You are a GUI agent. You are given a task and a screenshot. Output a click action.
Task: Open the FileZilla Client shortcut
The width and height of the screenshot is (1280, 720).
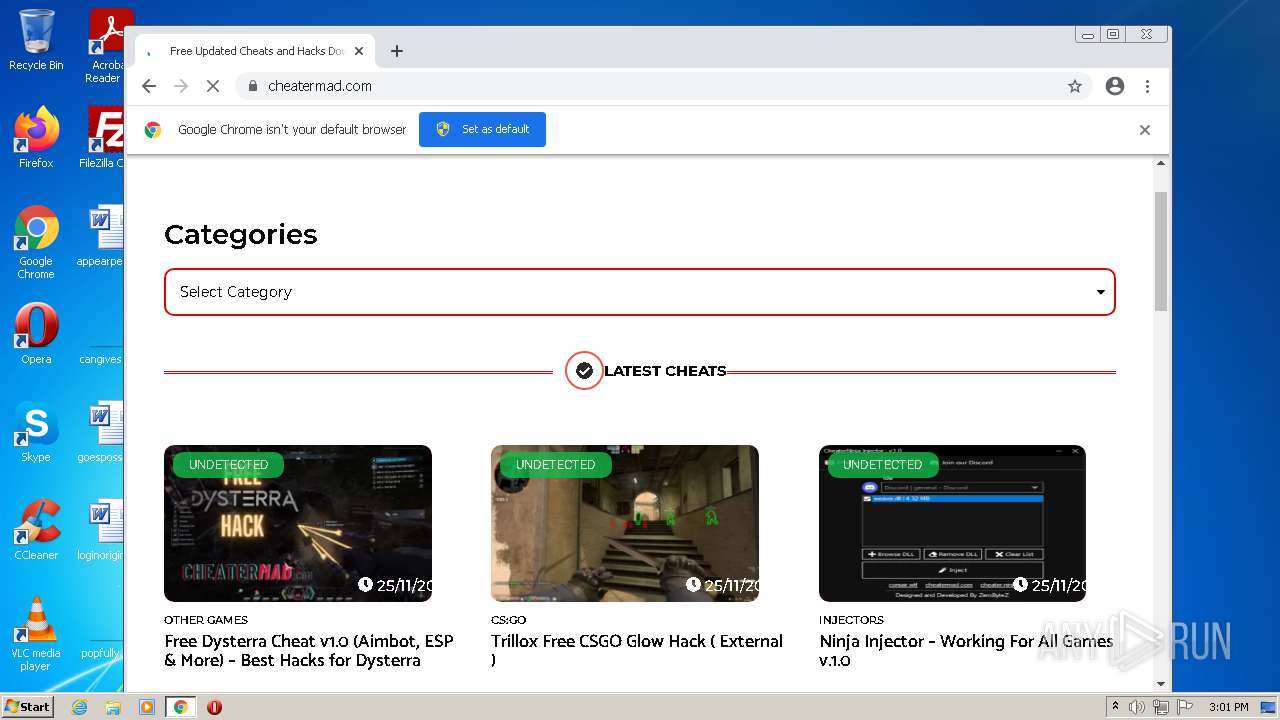tap(104, 137)
